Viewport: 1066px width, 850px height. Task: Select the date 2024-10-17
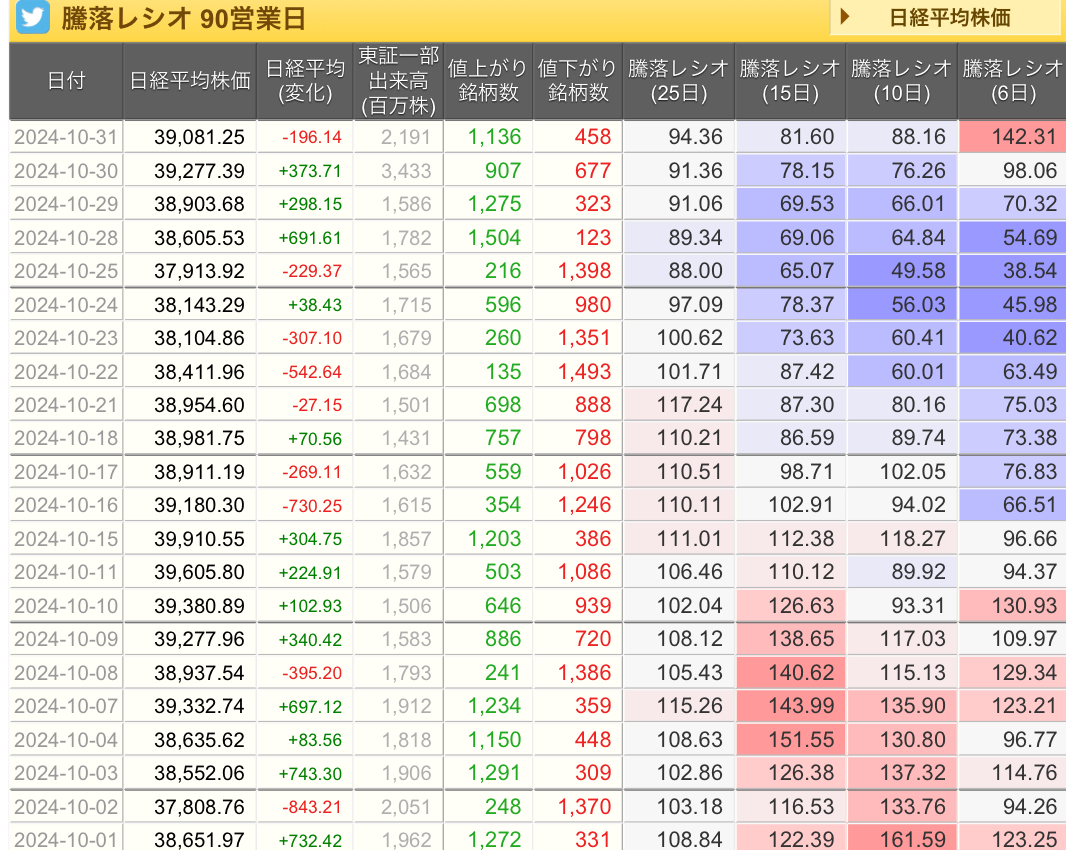66,472
